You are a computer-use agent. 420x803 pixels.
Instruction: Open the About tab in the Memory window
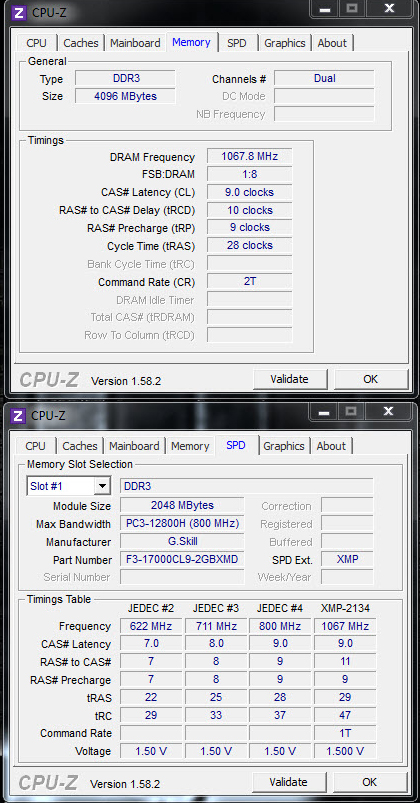click(332, 43)
